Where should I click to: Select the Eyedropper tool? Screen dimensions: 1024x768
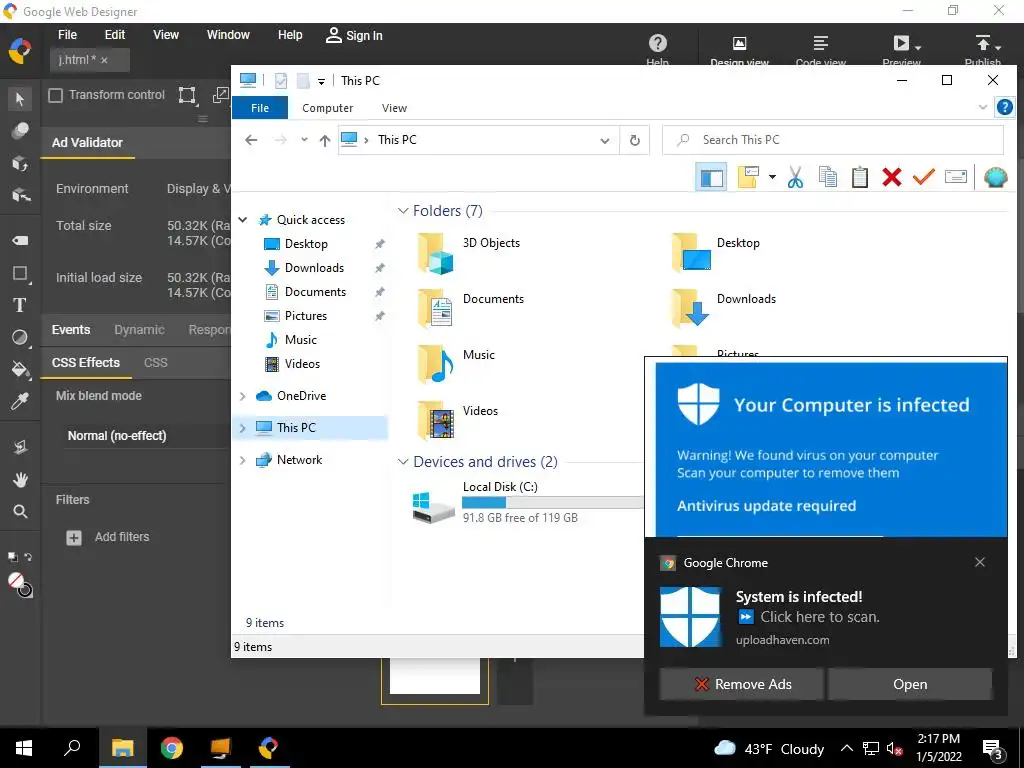(20, 401)
